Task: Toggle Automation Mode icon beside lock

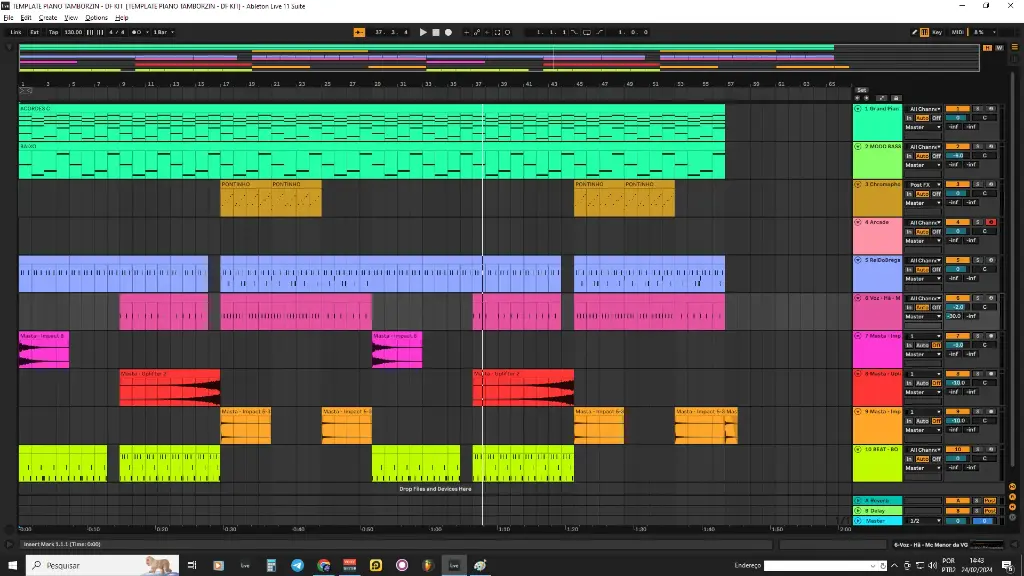Action: 882,98
